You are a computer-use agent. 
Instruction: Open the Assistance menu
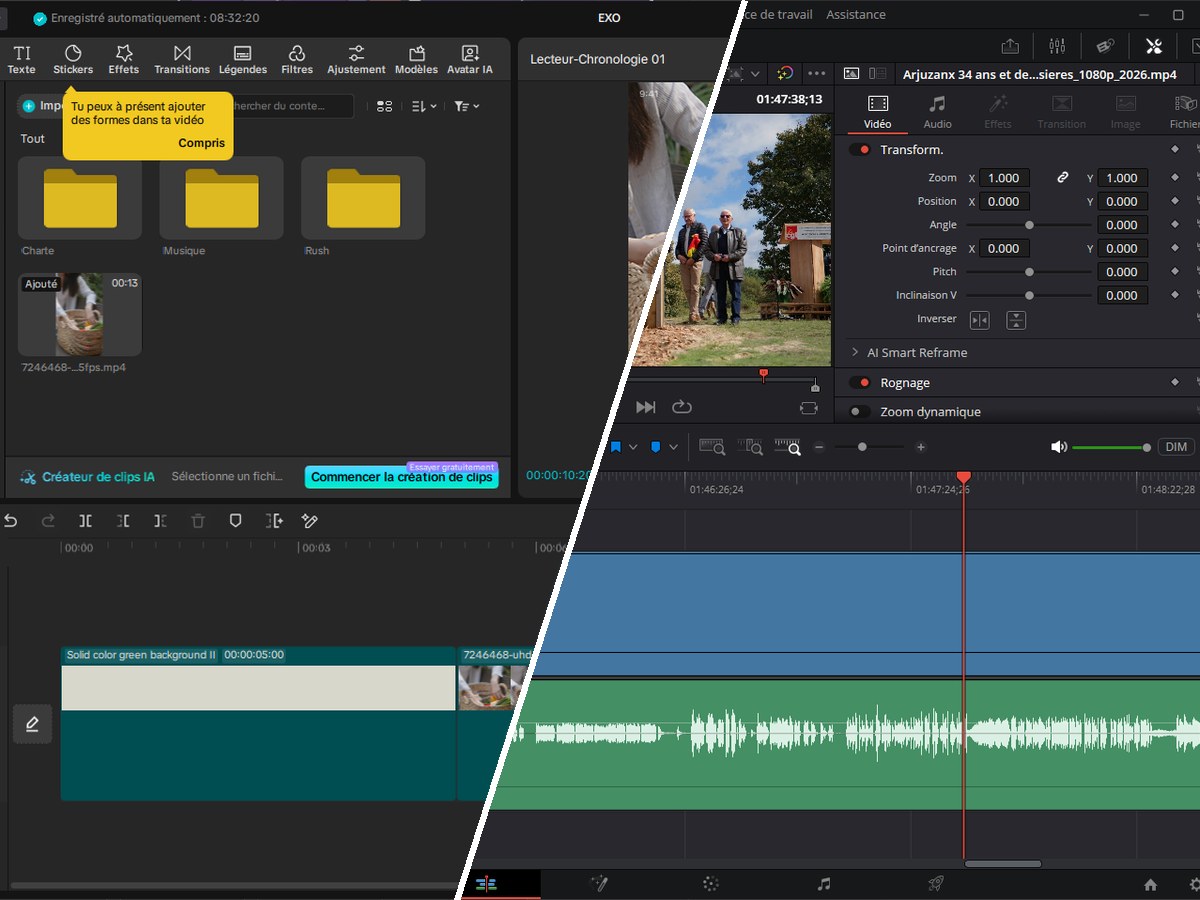[855, 14]
